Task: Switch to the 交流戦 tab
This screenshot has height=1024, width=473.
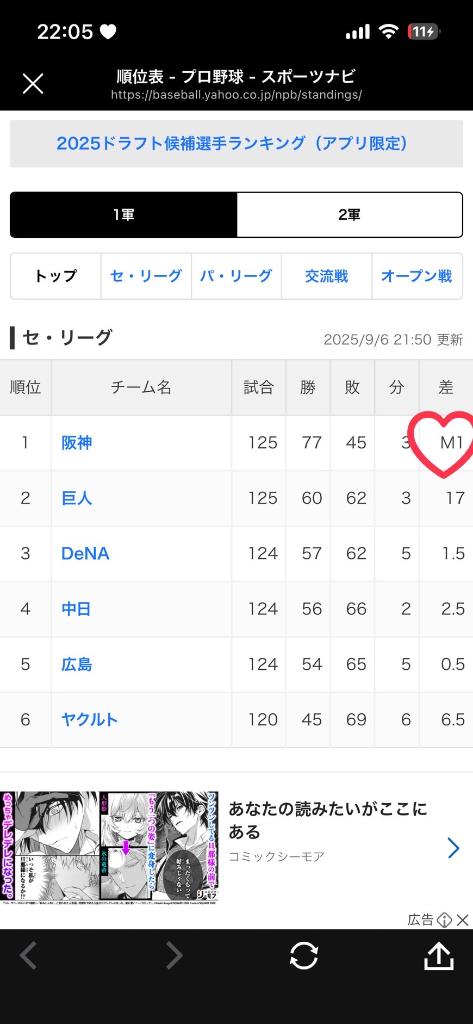Action: (326, 276)
